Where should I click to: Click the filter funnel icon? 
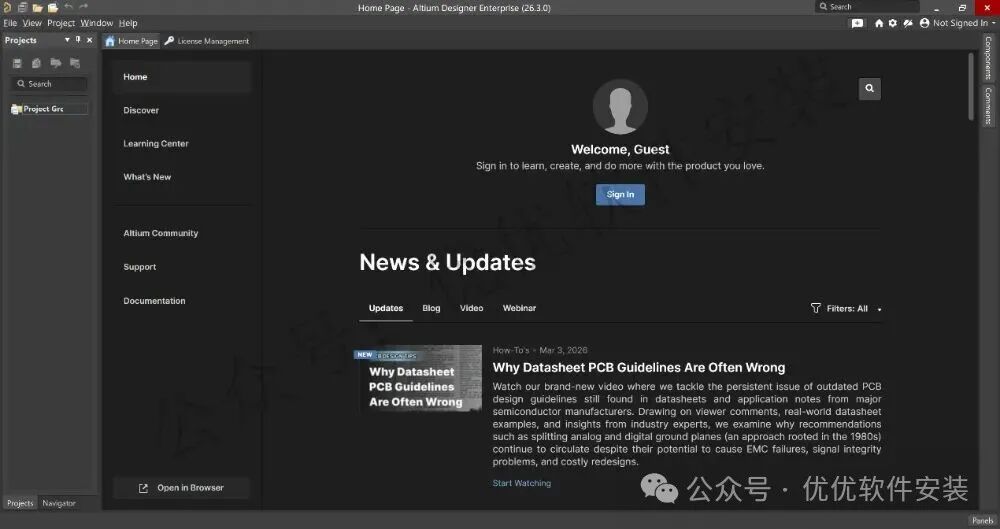pyautogui.click(x=815, y=308)
